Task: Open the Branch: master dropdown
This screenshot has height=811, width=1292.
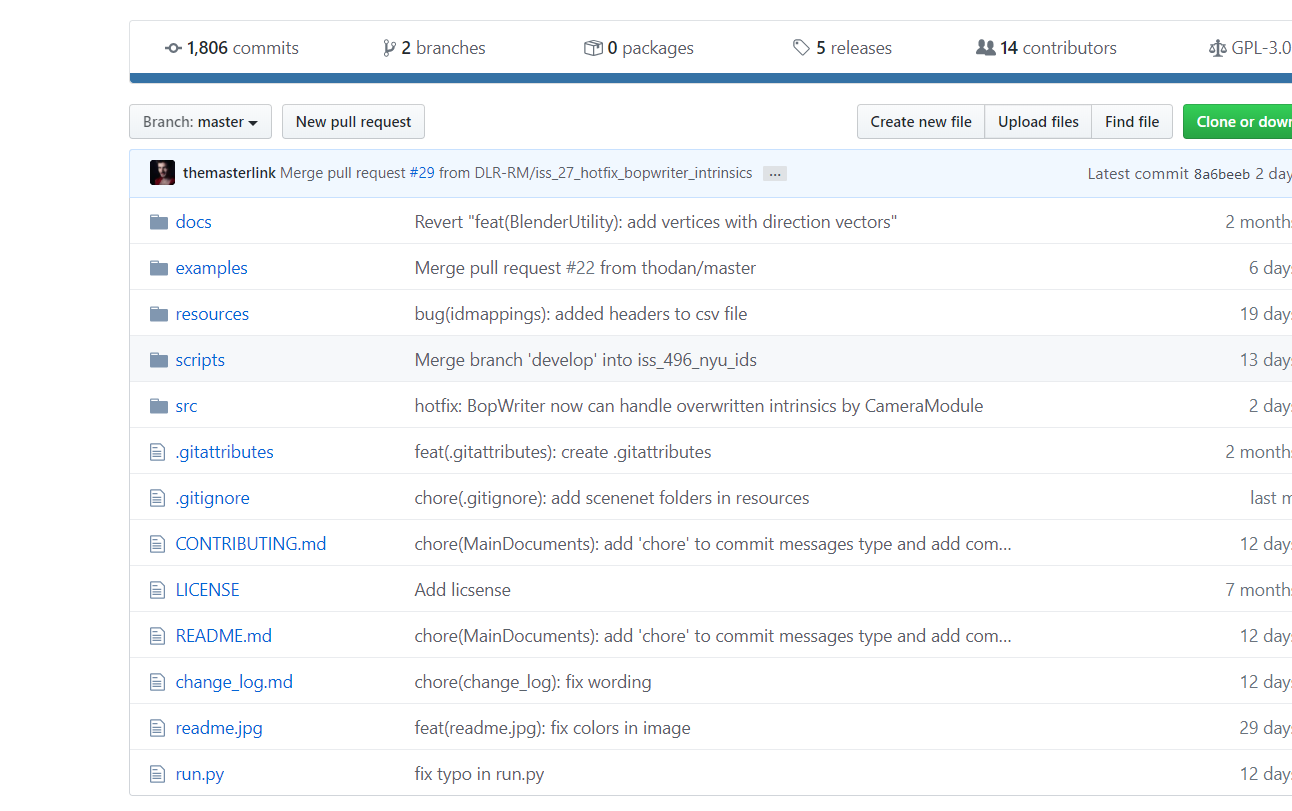Action: tap(200, 122)
